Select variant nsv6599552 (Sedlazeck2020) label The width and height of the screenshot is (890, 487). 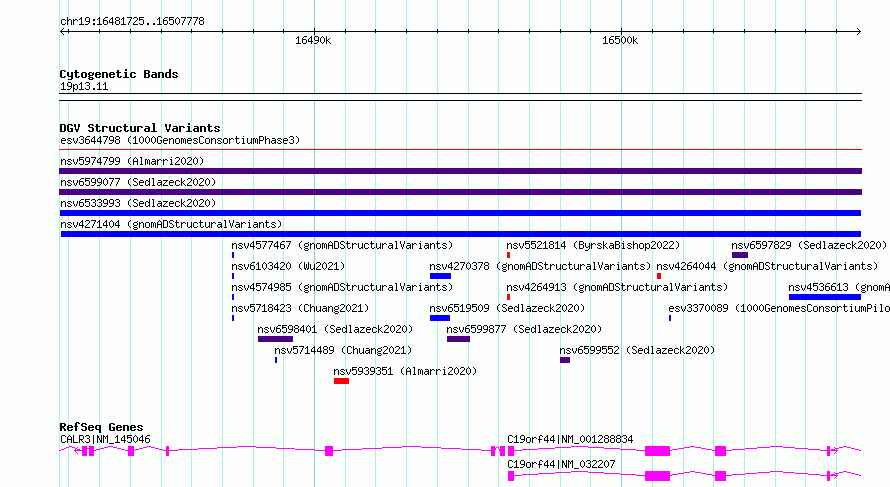point(637,350)
